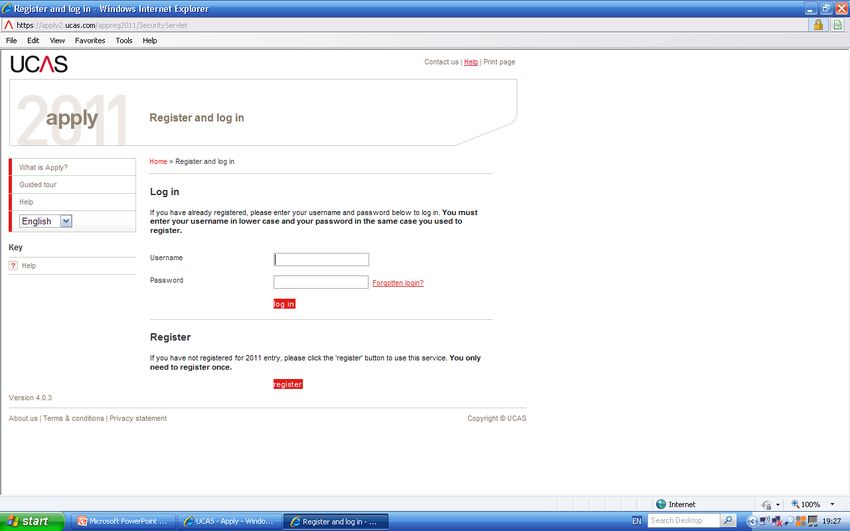
Task: Click the UCAS logo
Action: click(39, 64)
